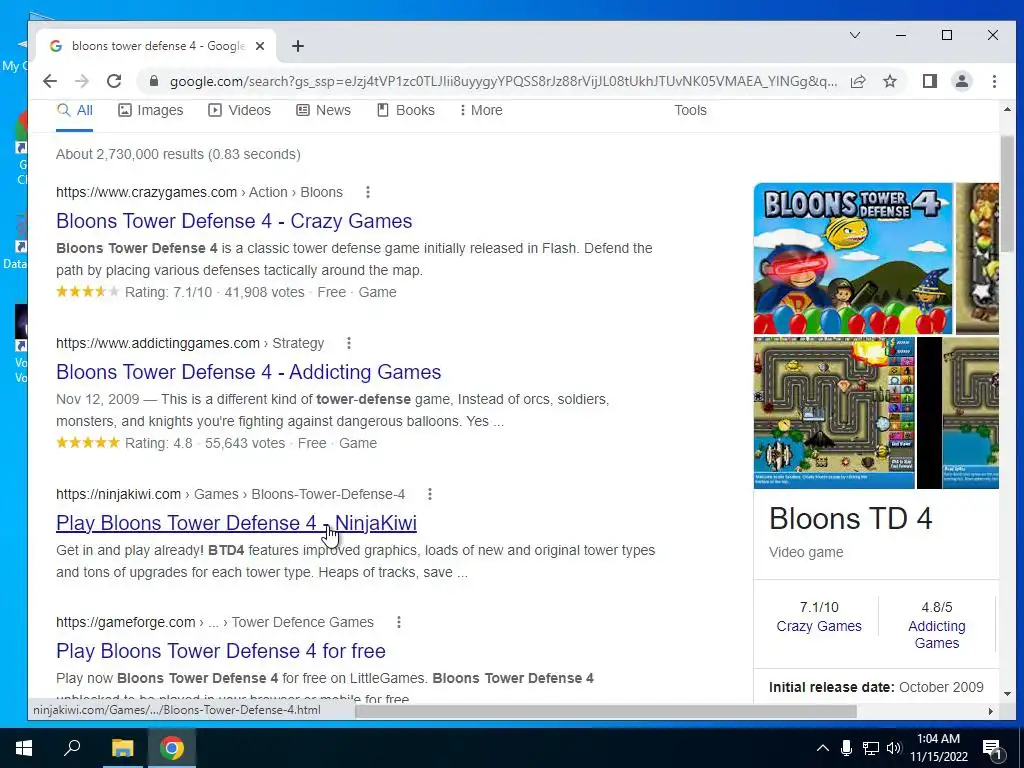
Task: Open Chrome three-dot menu
Action: tap(994, 81)
